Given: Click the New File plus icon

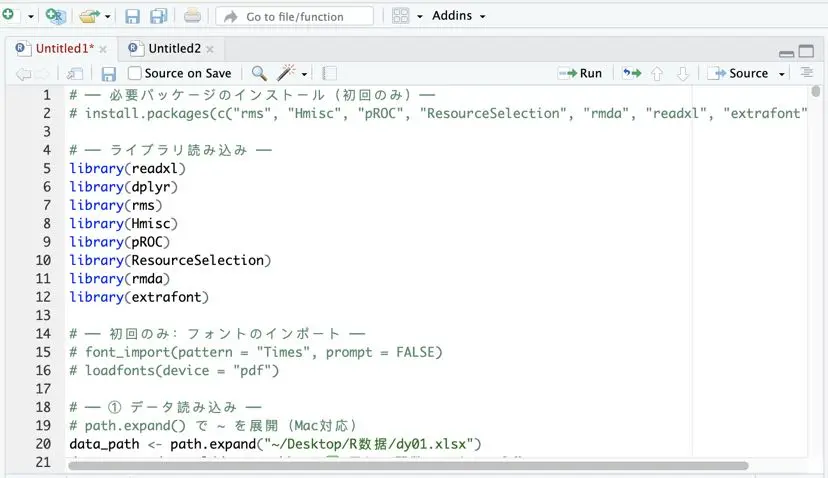Looking at the screenshot, I should 8,15.
